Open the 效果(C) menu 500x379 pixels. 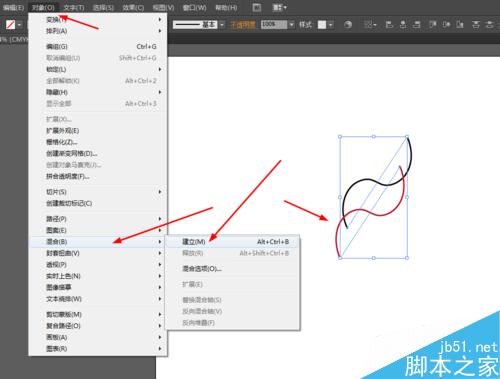(x=133, y=7)
